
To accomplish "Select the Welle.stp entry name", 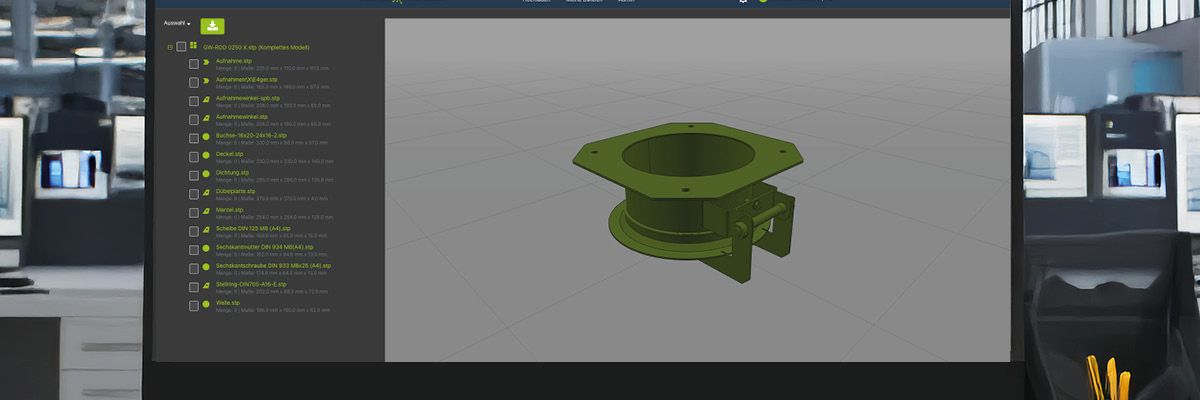I will pyautogui.click(x=228, y=303).
